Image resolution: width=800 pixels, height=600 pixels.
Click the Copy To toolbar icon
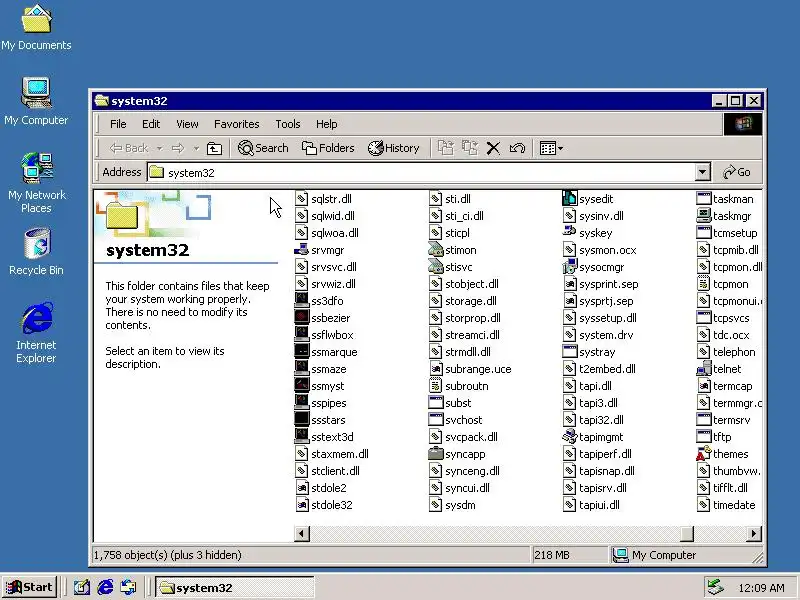point(469,148)
